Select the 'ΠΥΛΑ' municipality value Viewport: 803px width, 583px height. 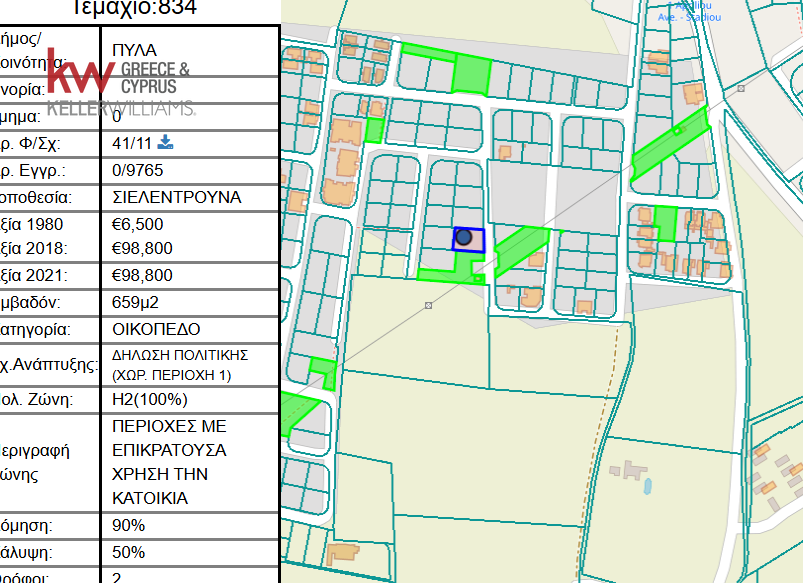(134, 50)
